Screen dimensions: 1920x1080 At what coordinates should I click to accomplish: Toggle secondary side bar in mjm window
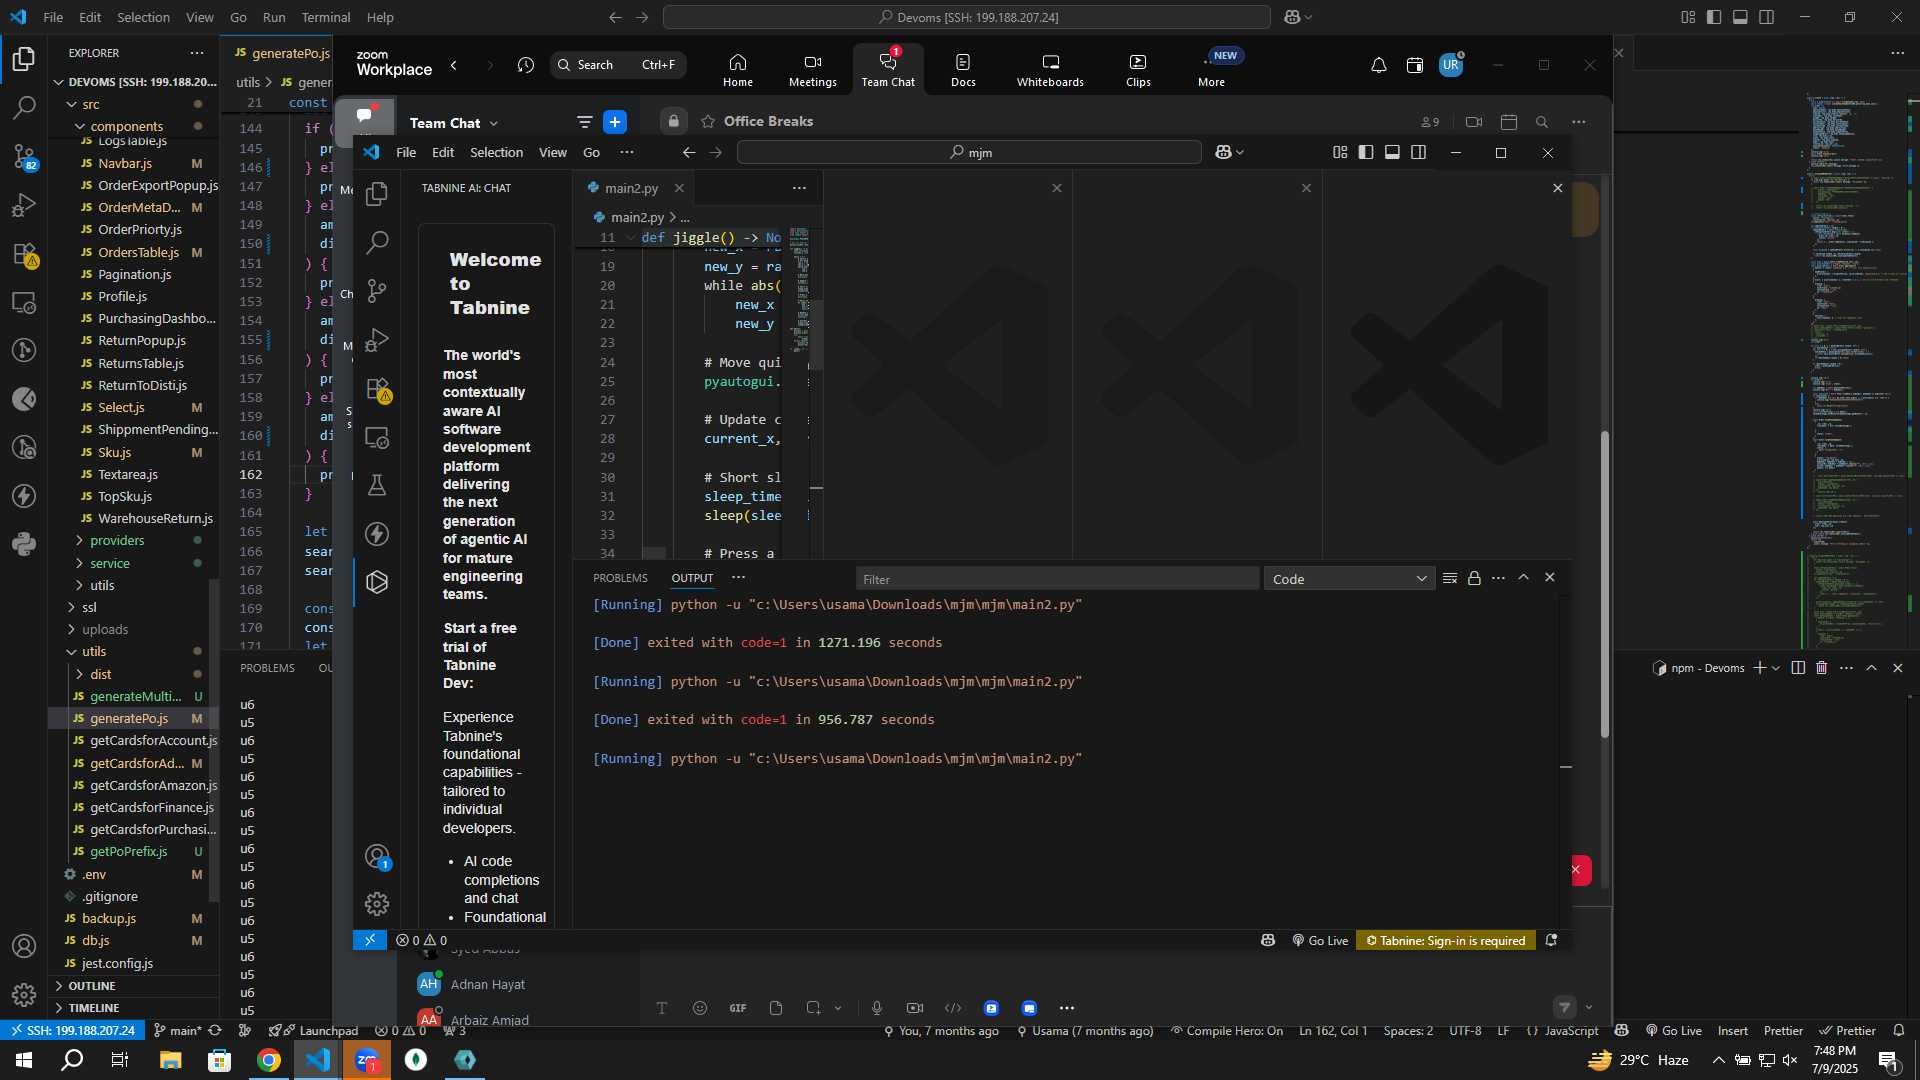click(x=1418, y=152)
